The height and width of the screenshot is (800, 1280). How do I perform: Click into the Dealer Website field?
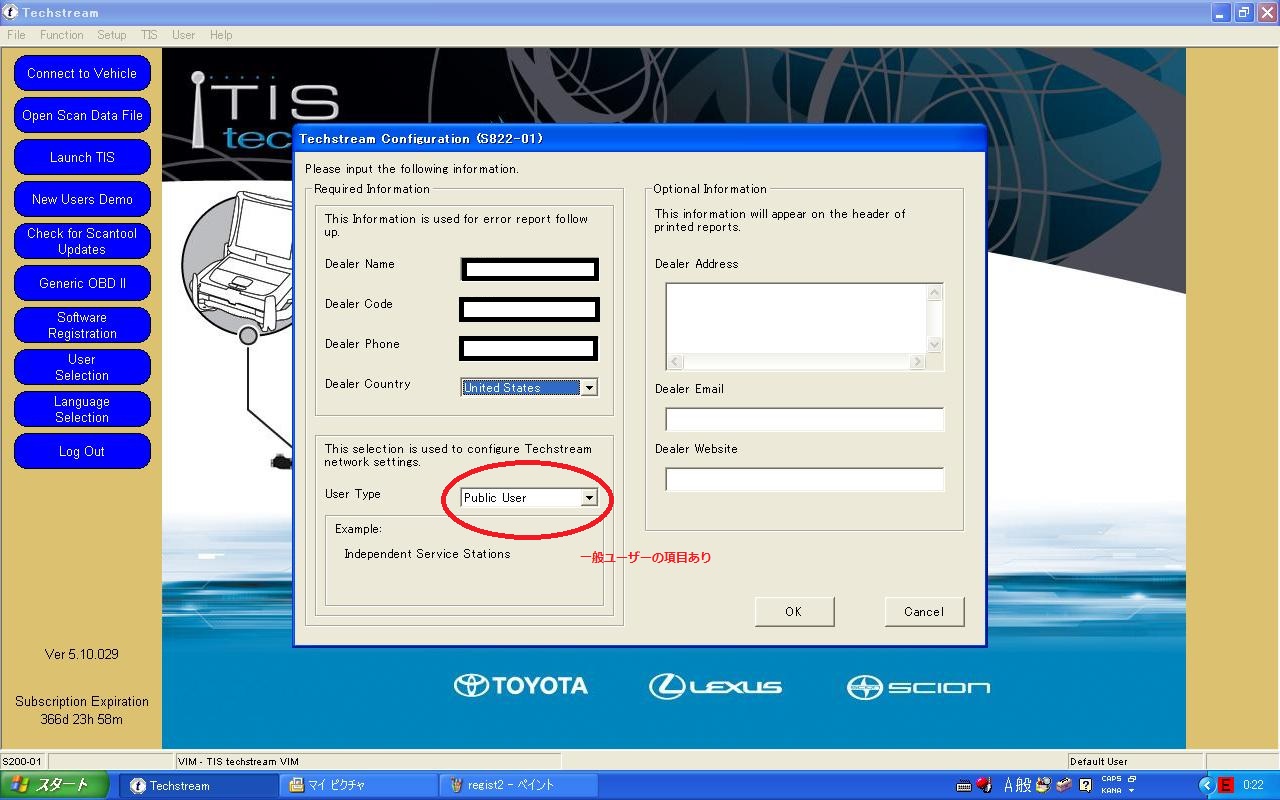[x=805, y=479]
